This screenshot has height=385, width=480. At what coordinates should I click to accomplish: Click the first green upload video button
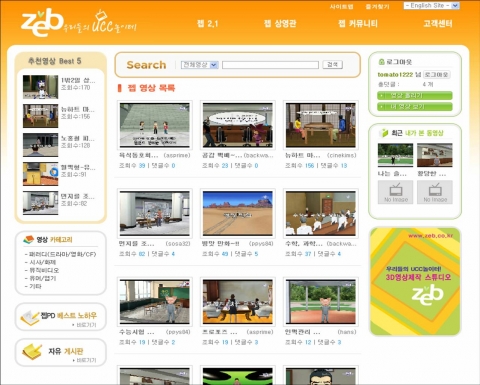[x=415, y=96]
